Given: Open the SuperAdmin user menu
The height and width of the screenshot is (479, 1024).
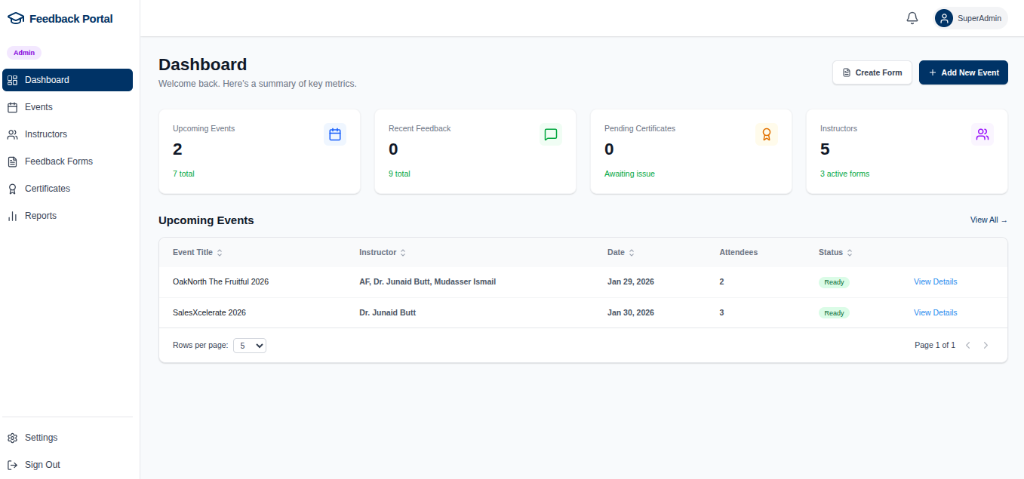Looking at the screenshot, I should [x=970, y=18].
